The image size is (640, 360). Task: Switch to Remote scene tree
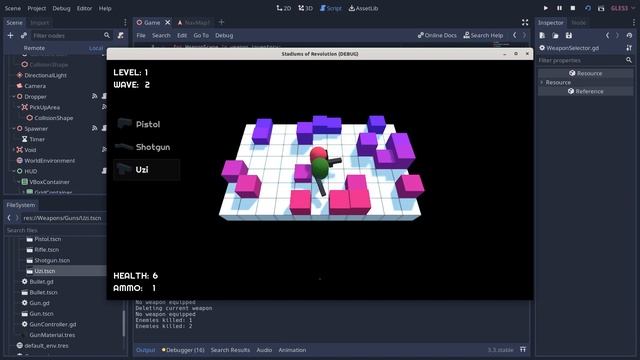point(34,48)
